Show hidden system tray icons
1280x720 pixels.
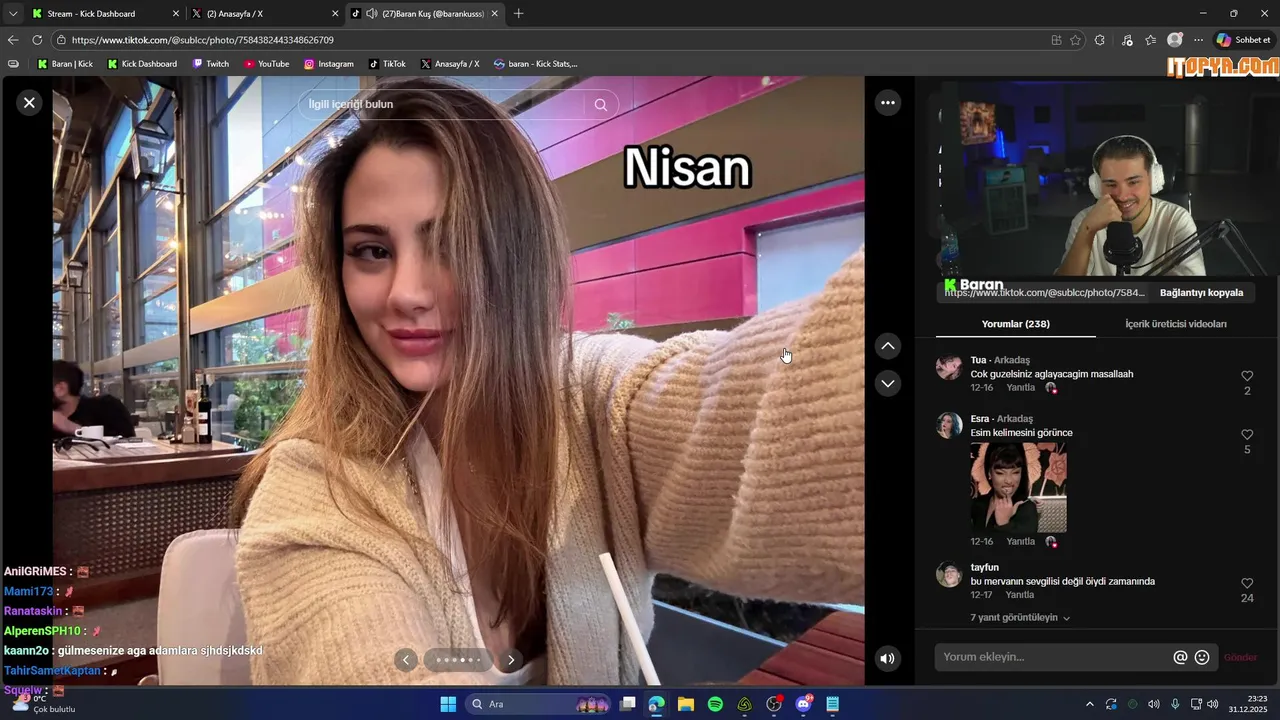coord(1089,704)
